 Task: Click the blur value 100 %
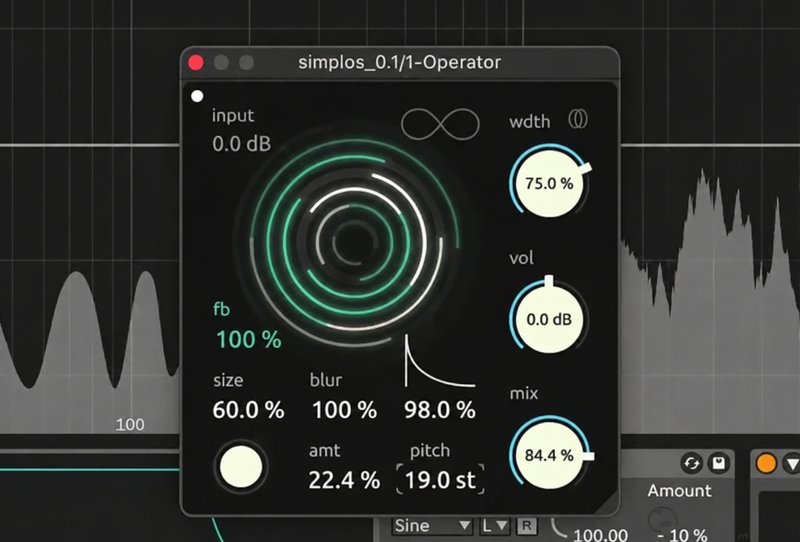click(x=344, y=410)
